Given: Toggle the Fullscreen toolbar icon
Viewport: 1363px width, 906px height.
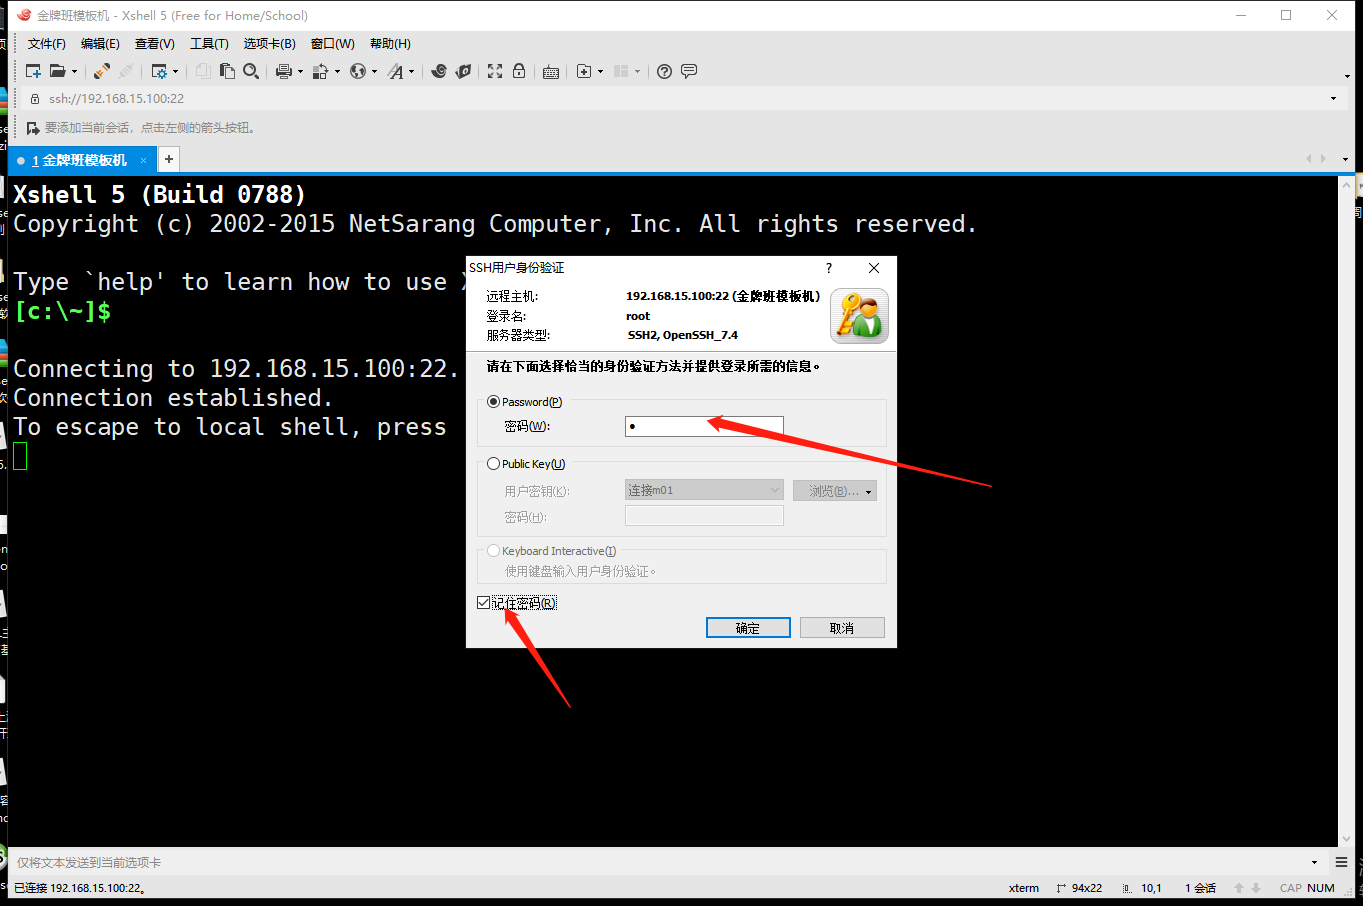Looking at the screenshot, I should (x=495, y=71).
